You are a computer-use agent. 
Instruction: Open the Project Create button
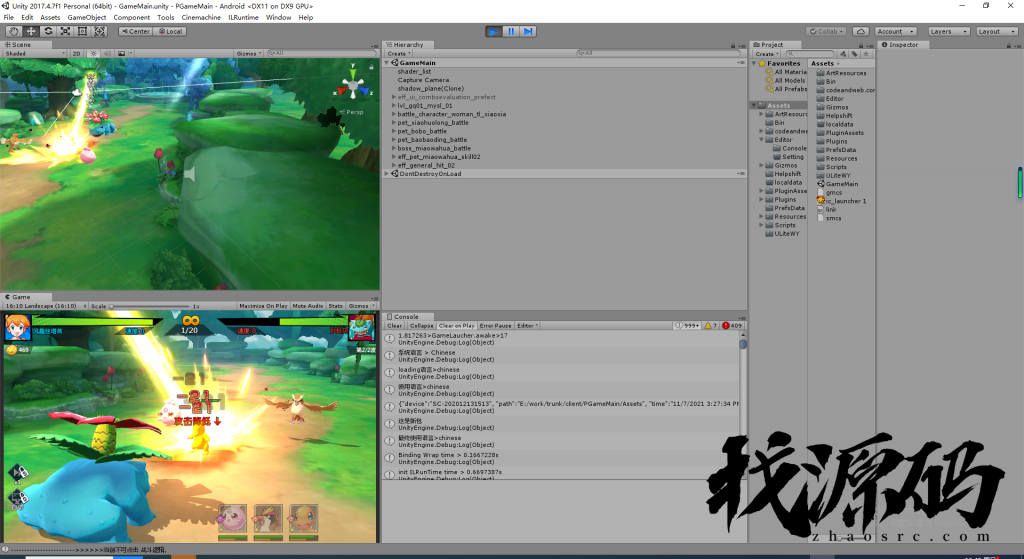(767, 54)
